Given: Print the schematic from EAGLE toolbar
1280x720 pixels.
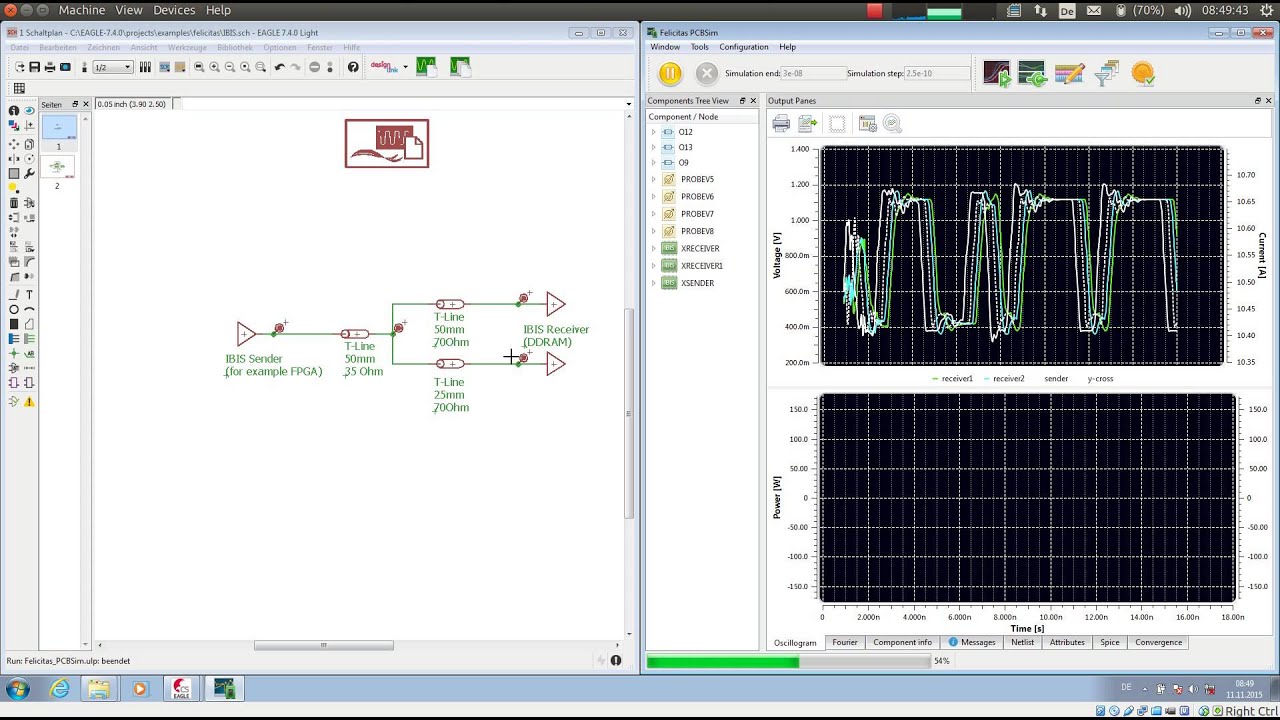Looking at the screenshot, I should (x=50, y=67).
